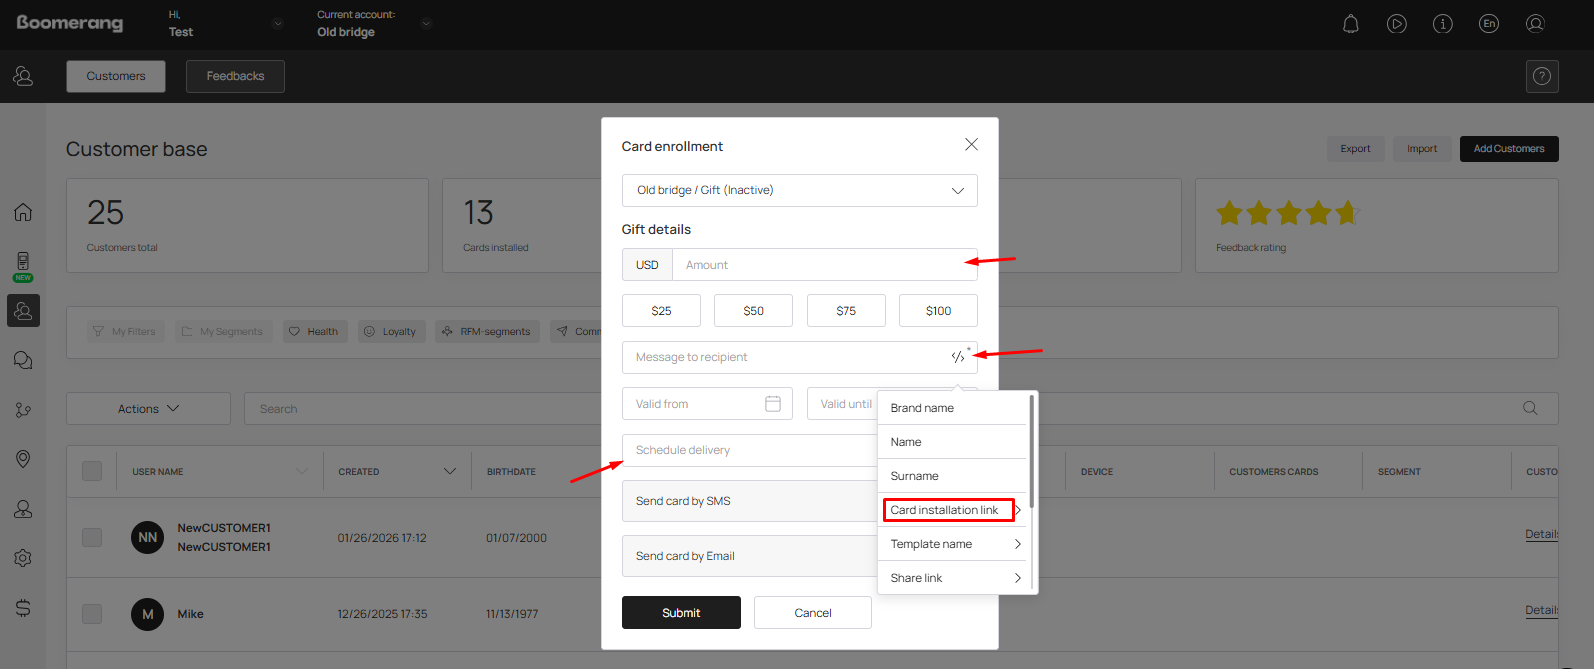Image resolution: width=1594 pixels, height=669 pixels.
Task: Open the location pin icon in sidebar
Action: 23,459
